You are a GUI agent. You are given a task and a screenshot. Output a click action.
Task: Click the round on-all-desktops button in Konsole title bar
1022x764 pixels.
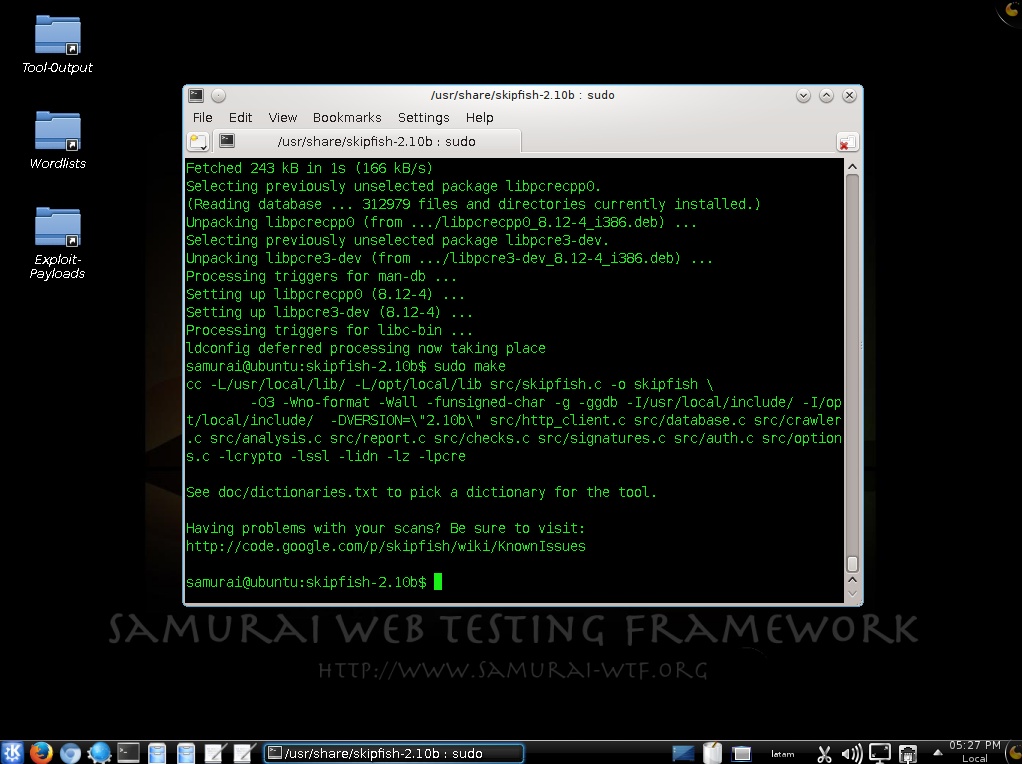[x=218, y=95]
